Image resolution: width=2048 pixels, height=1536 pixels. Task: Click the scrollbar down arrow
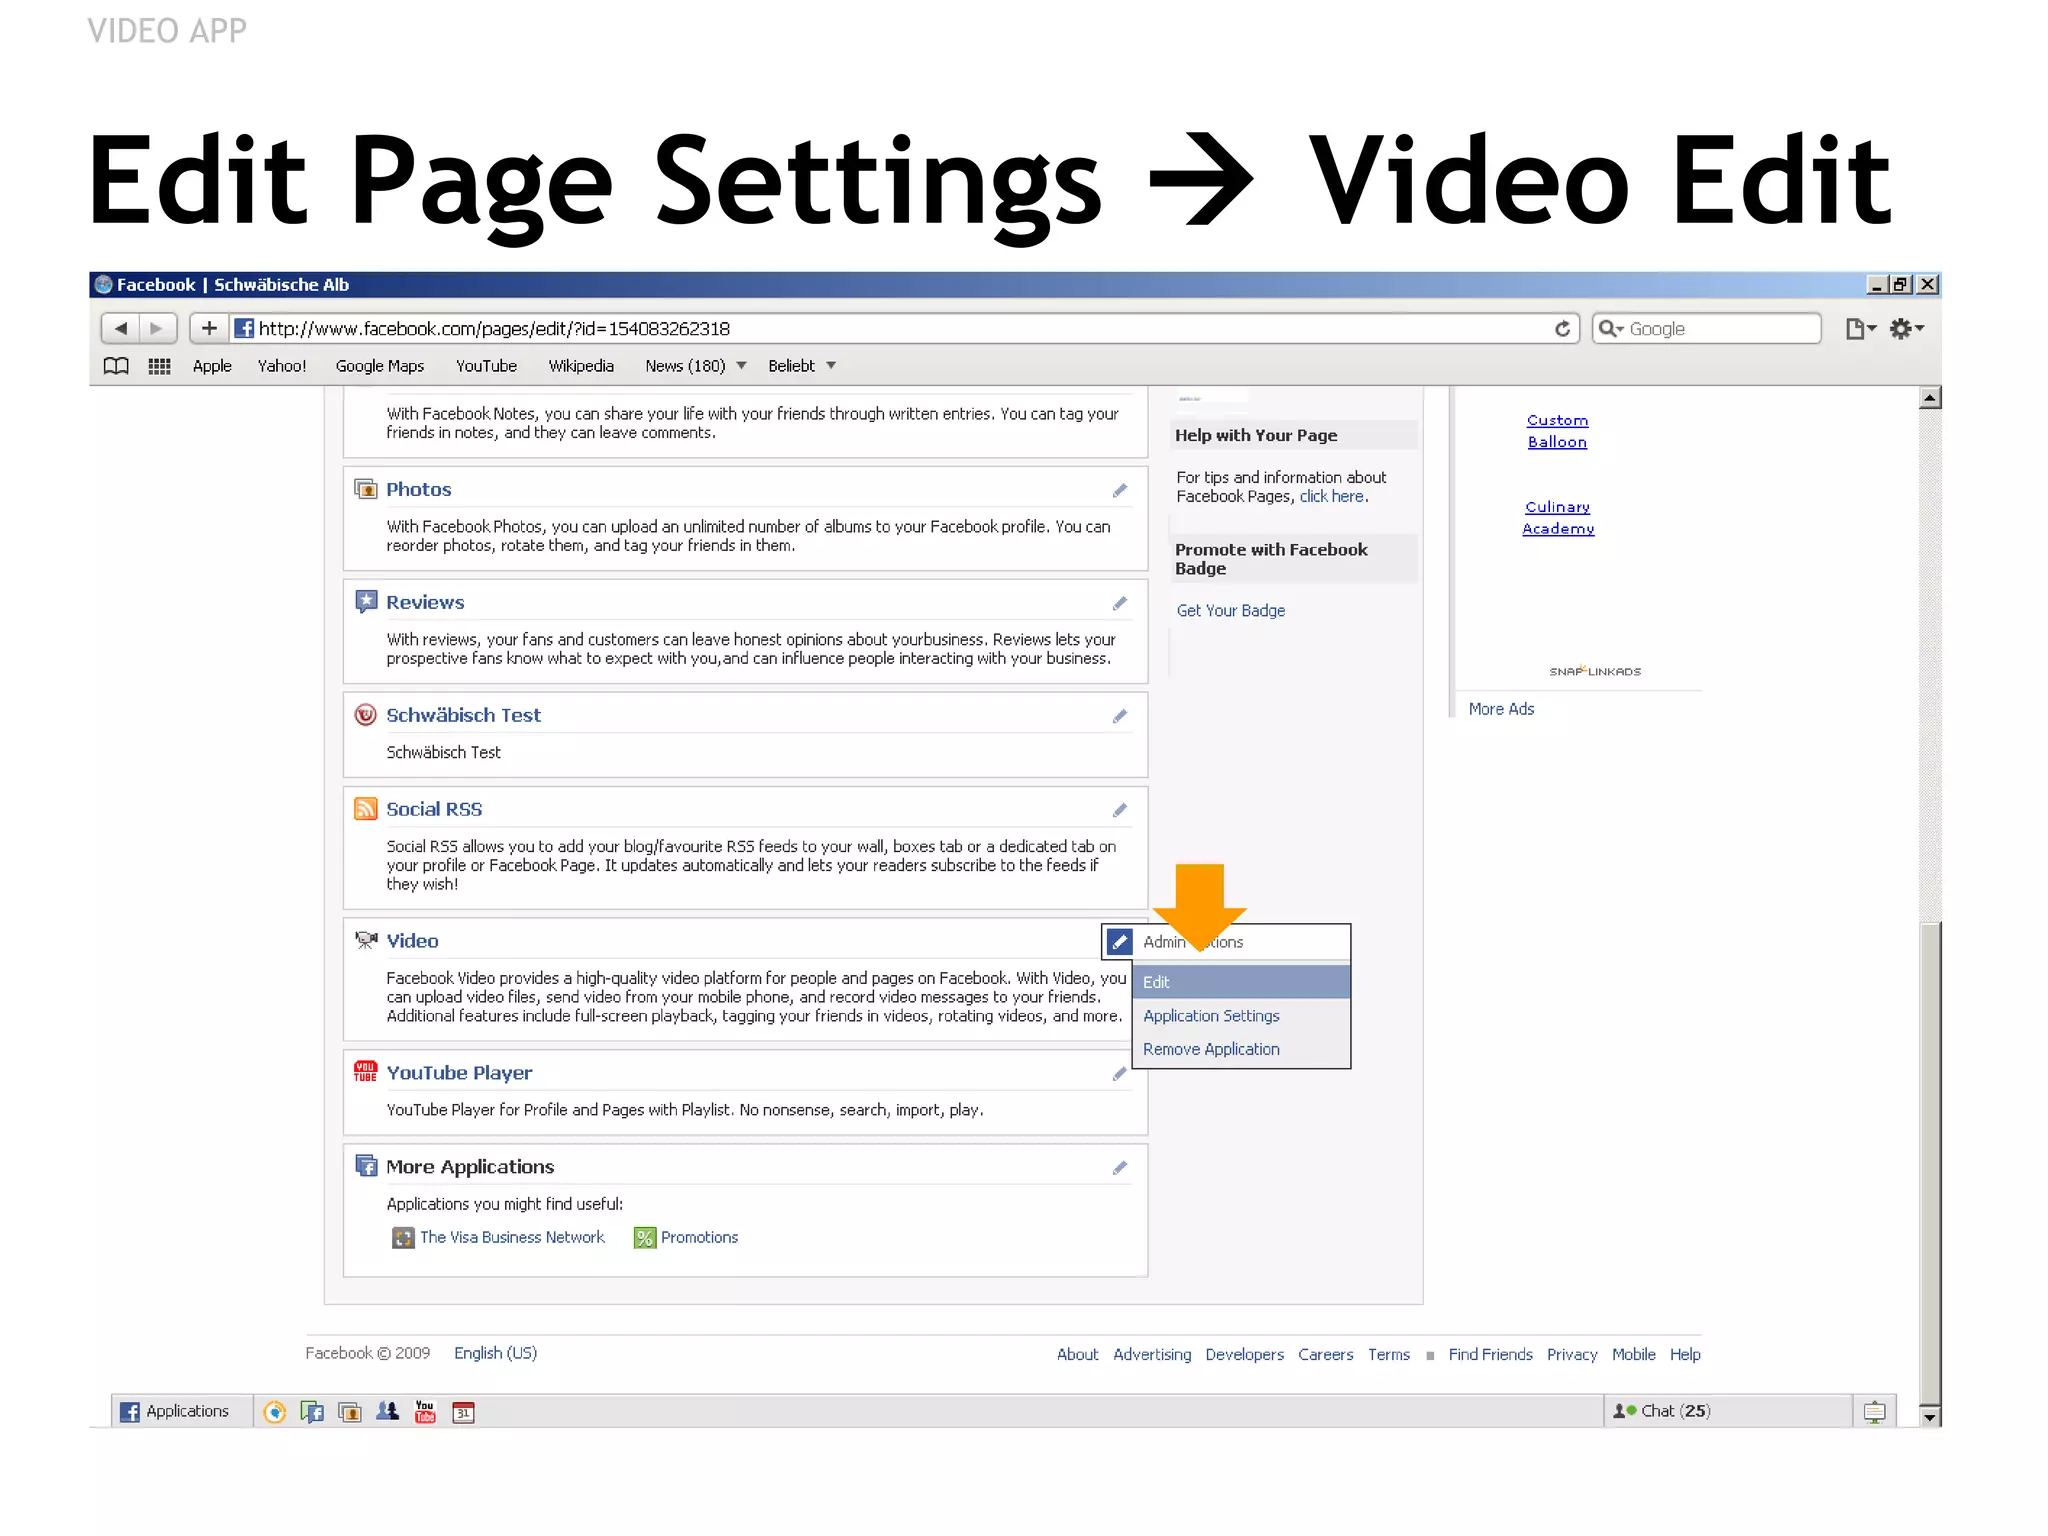tap(1930, 1416)
